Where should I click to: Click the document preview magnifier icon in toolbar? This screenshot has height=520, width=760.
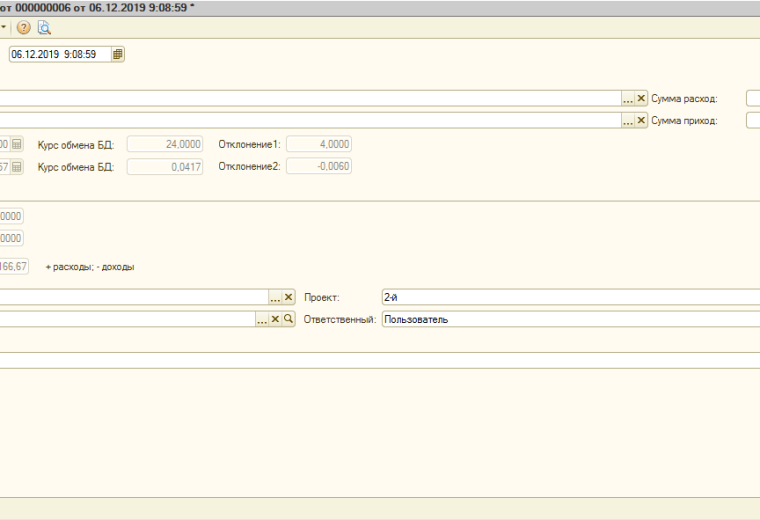(44, 27)
